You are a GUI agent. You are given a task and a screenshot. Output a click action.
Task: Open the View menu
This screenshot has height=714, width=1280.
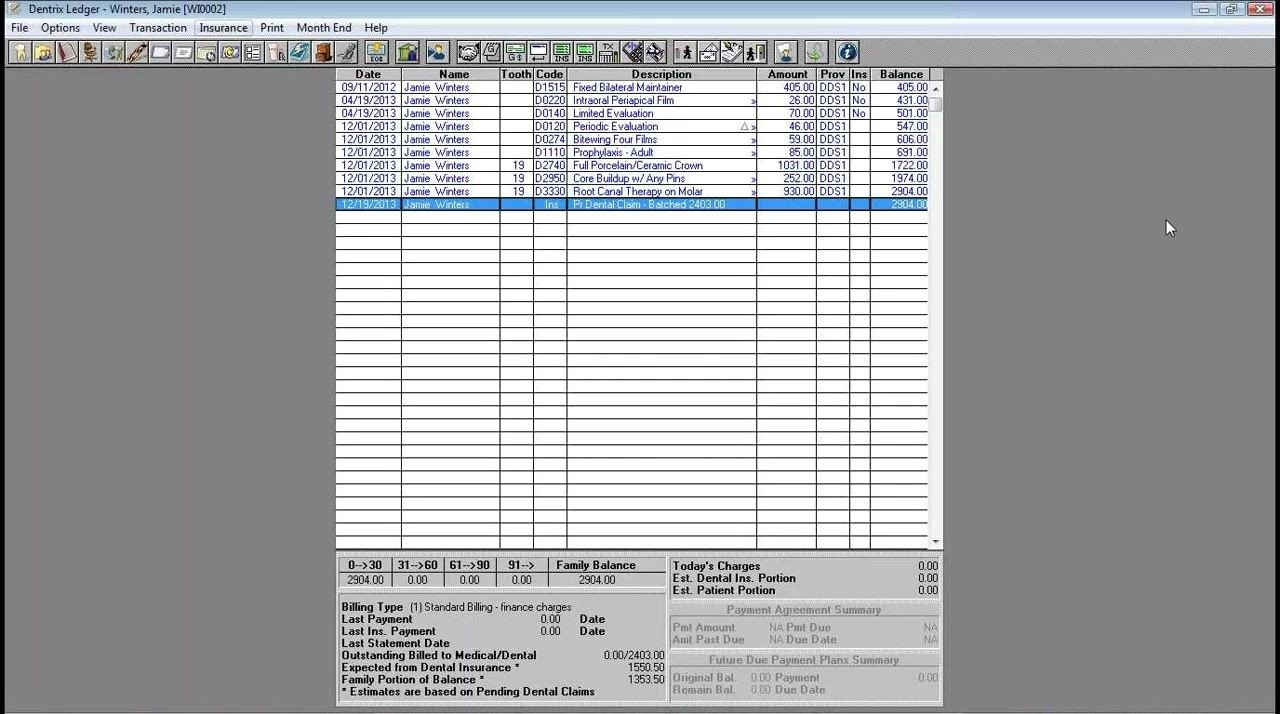[x=104, y=28]
